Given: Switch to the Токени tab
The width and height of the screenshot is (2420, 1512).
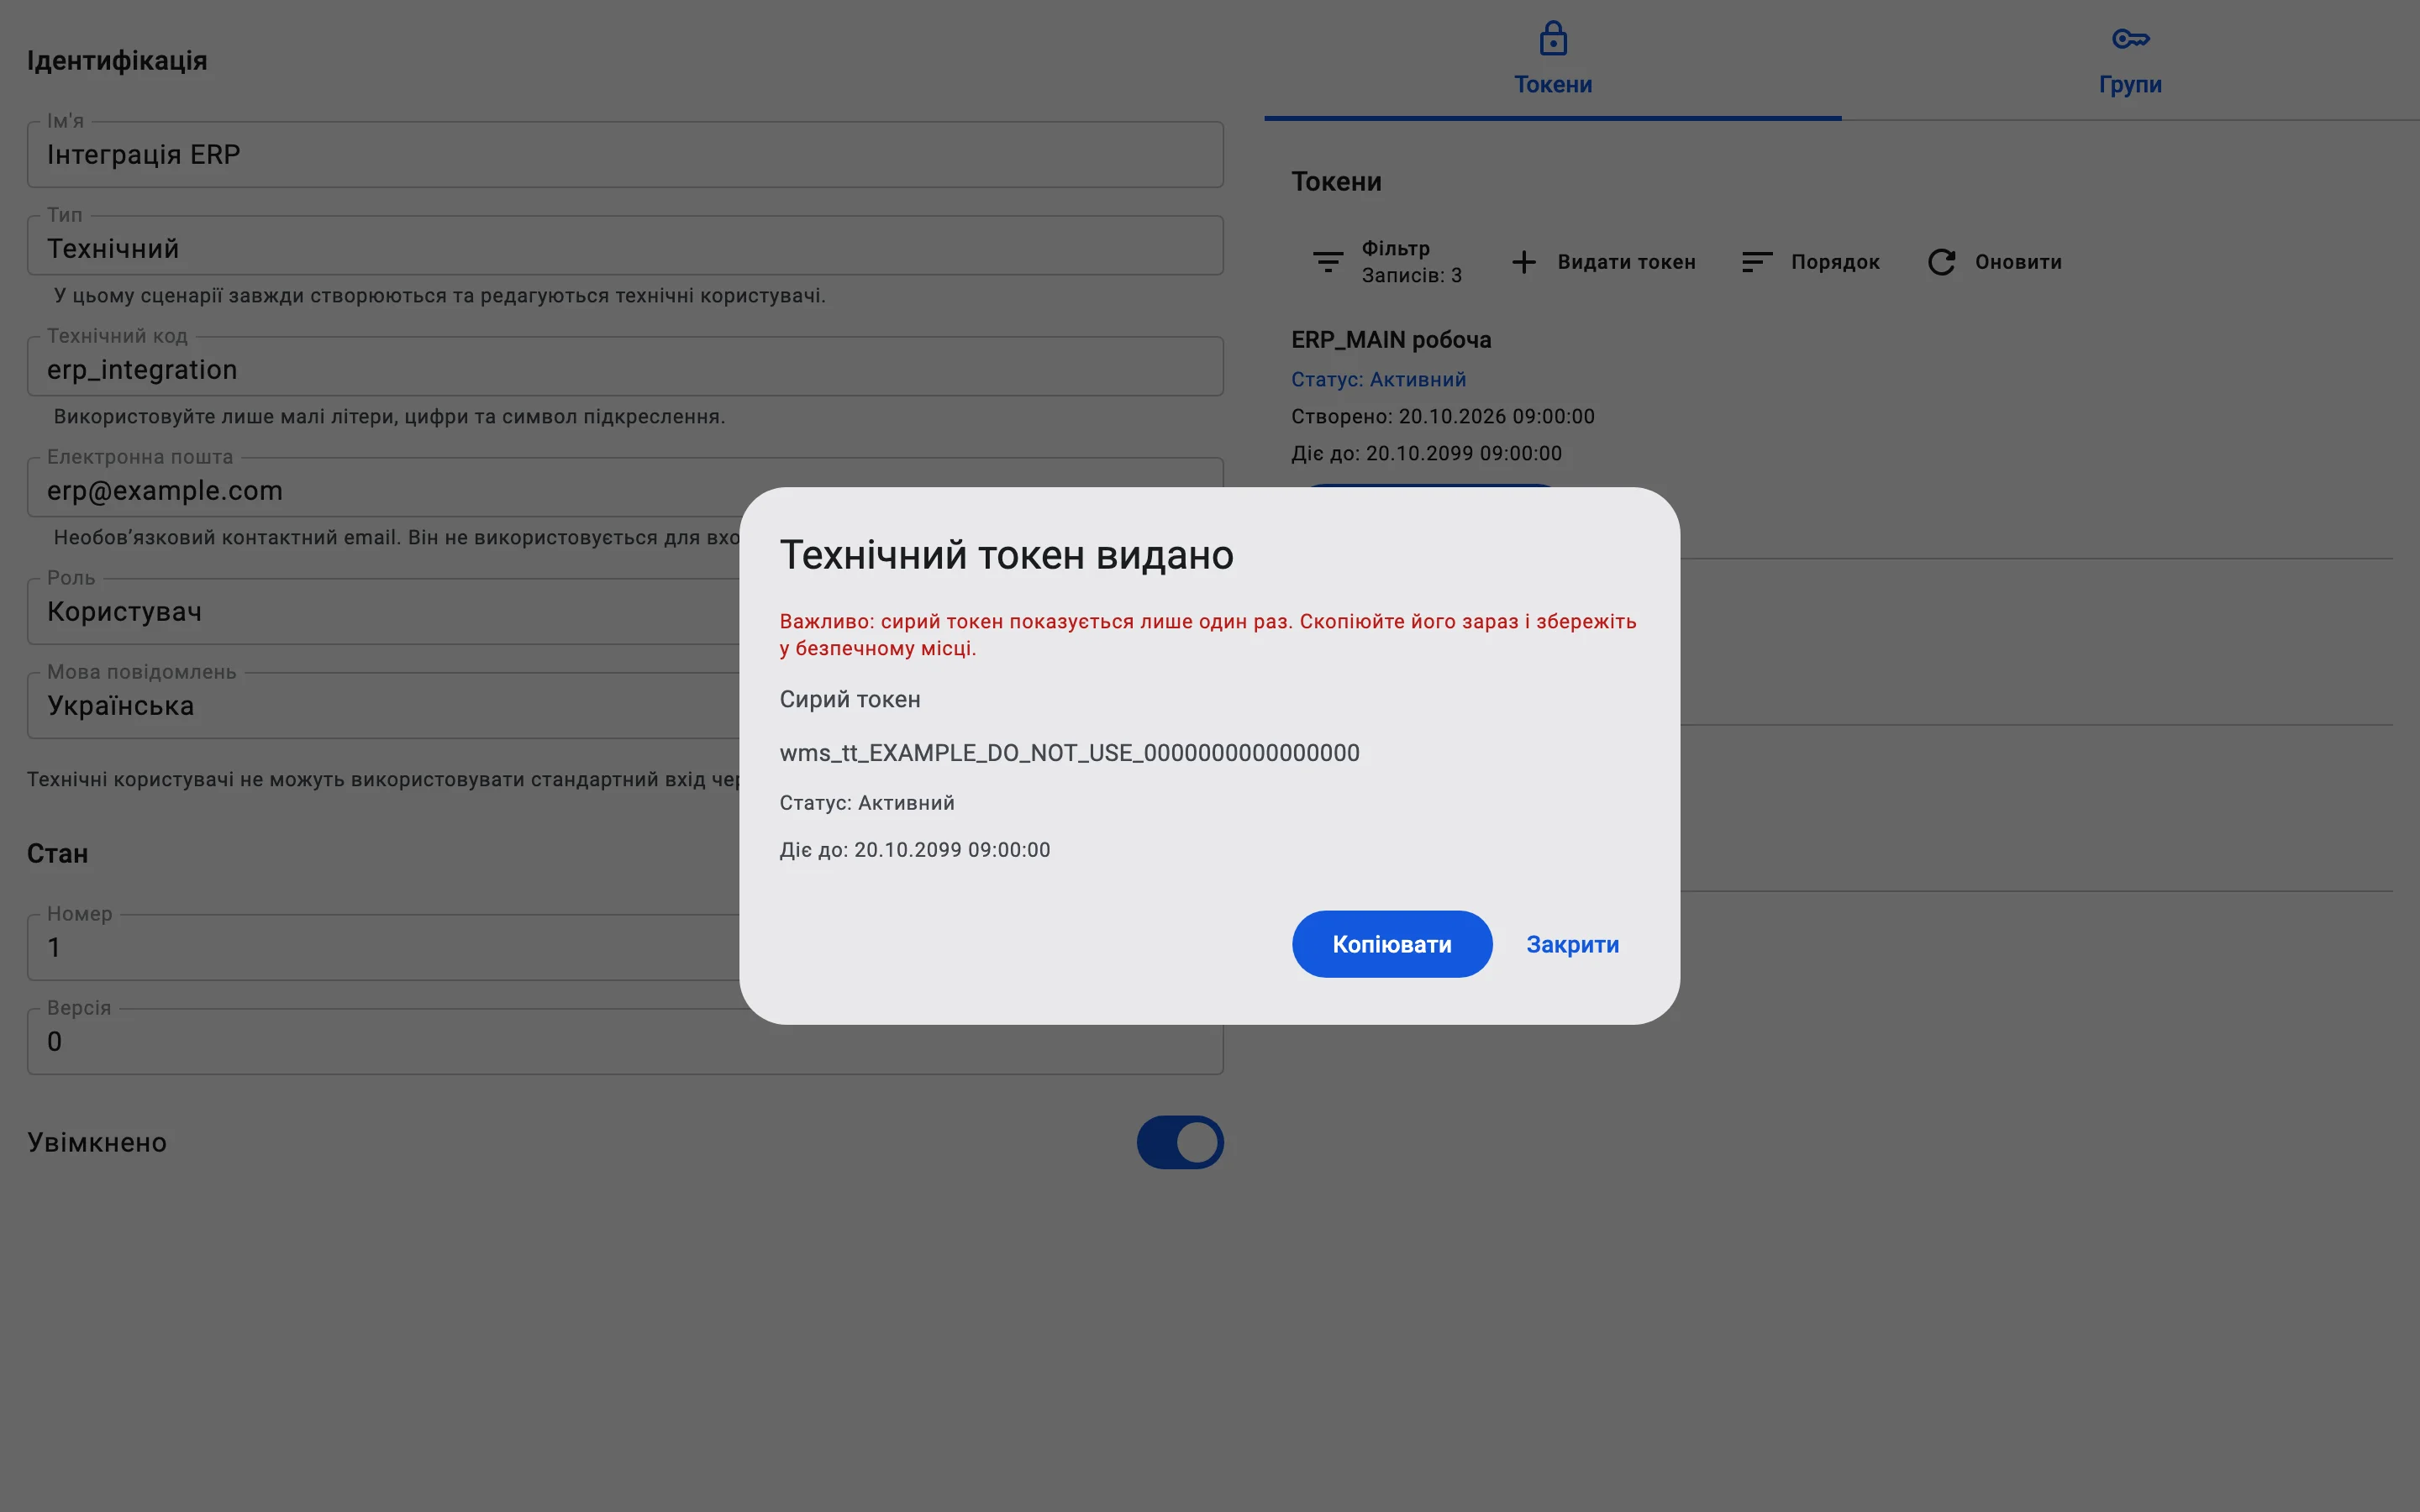Looking at the screenshot, I should click(1552, 60).
